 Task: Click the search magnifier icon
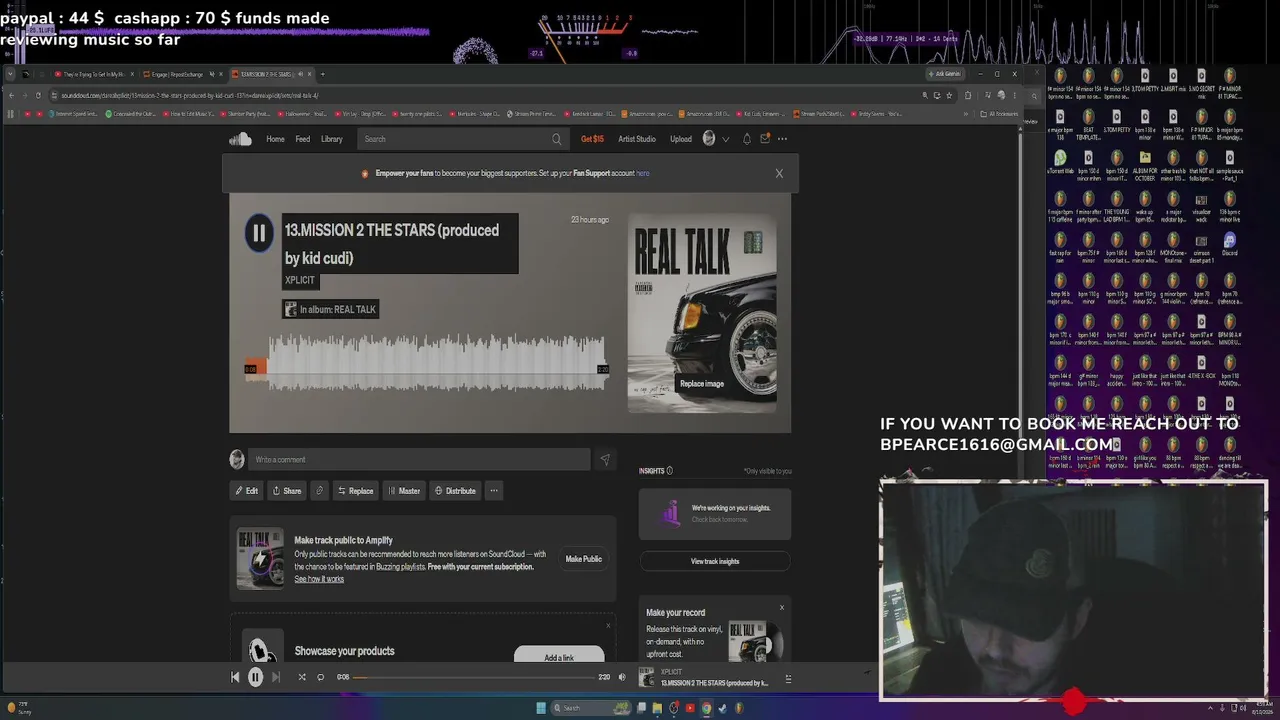[557, 139]
